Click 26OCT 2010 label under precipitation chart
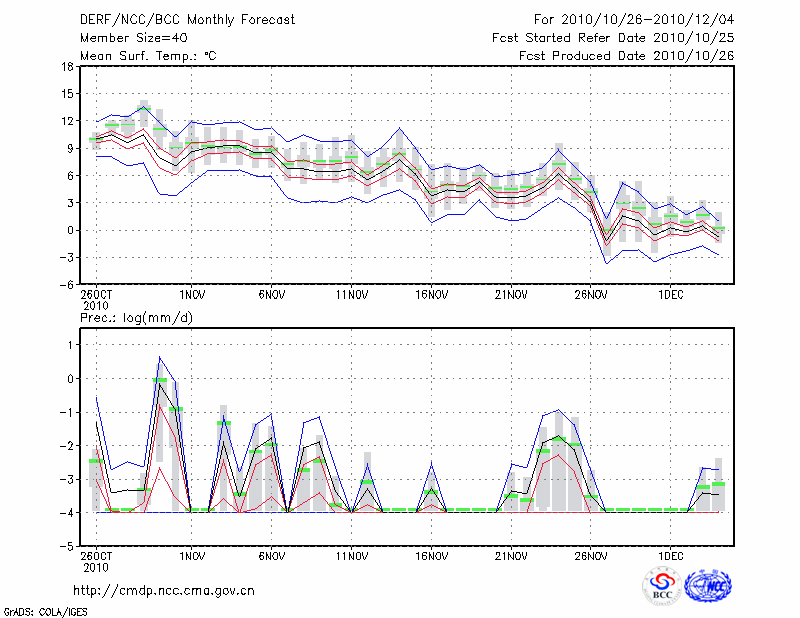 point(96,561)
